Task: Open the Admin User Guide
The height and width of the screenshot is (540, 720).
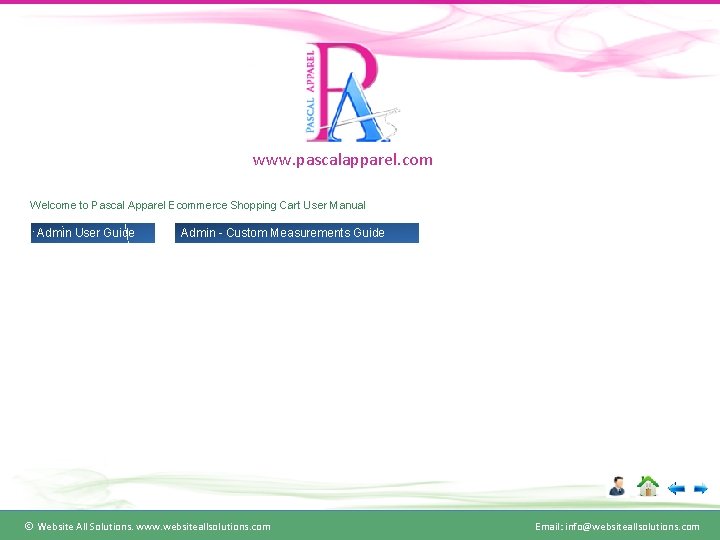Action: tap(93, 233)
